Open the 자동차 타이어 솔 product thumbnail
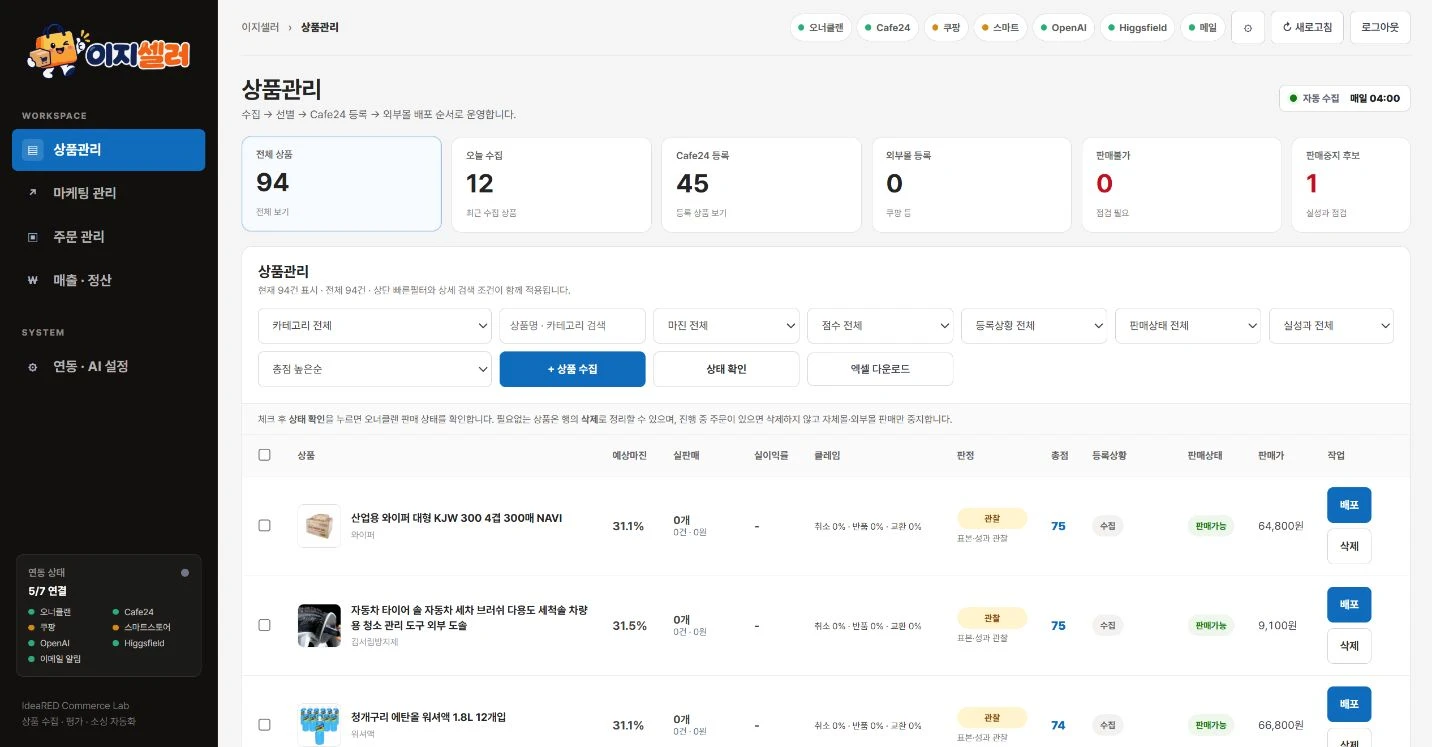1432x747 pixels. pos(319,626)
